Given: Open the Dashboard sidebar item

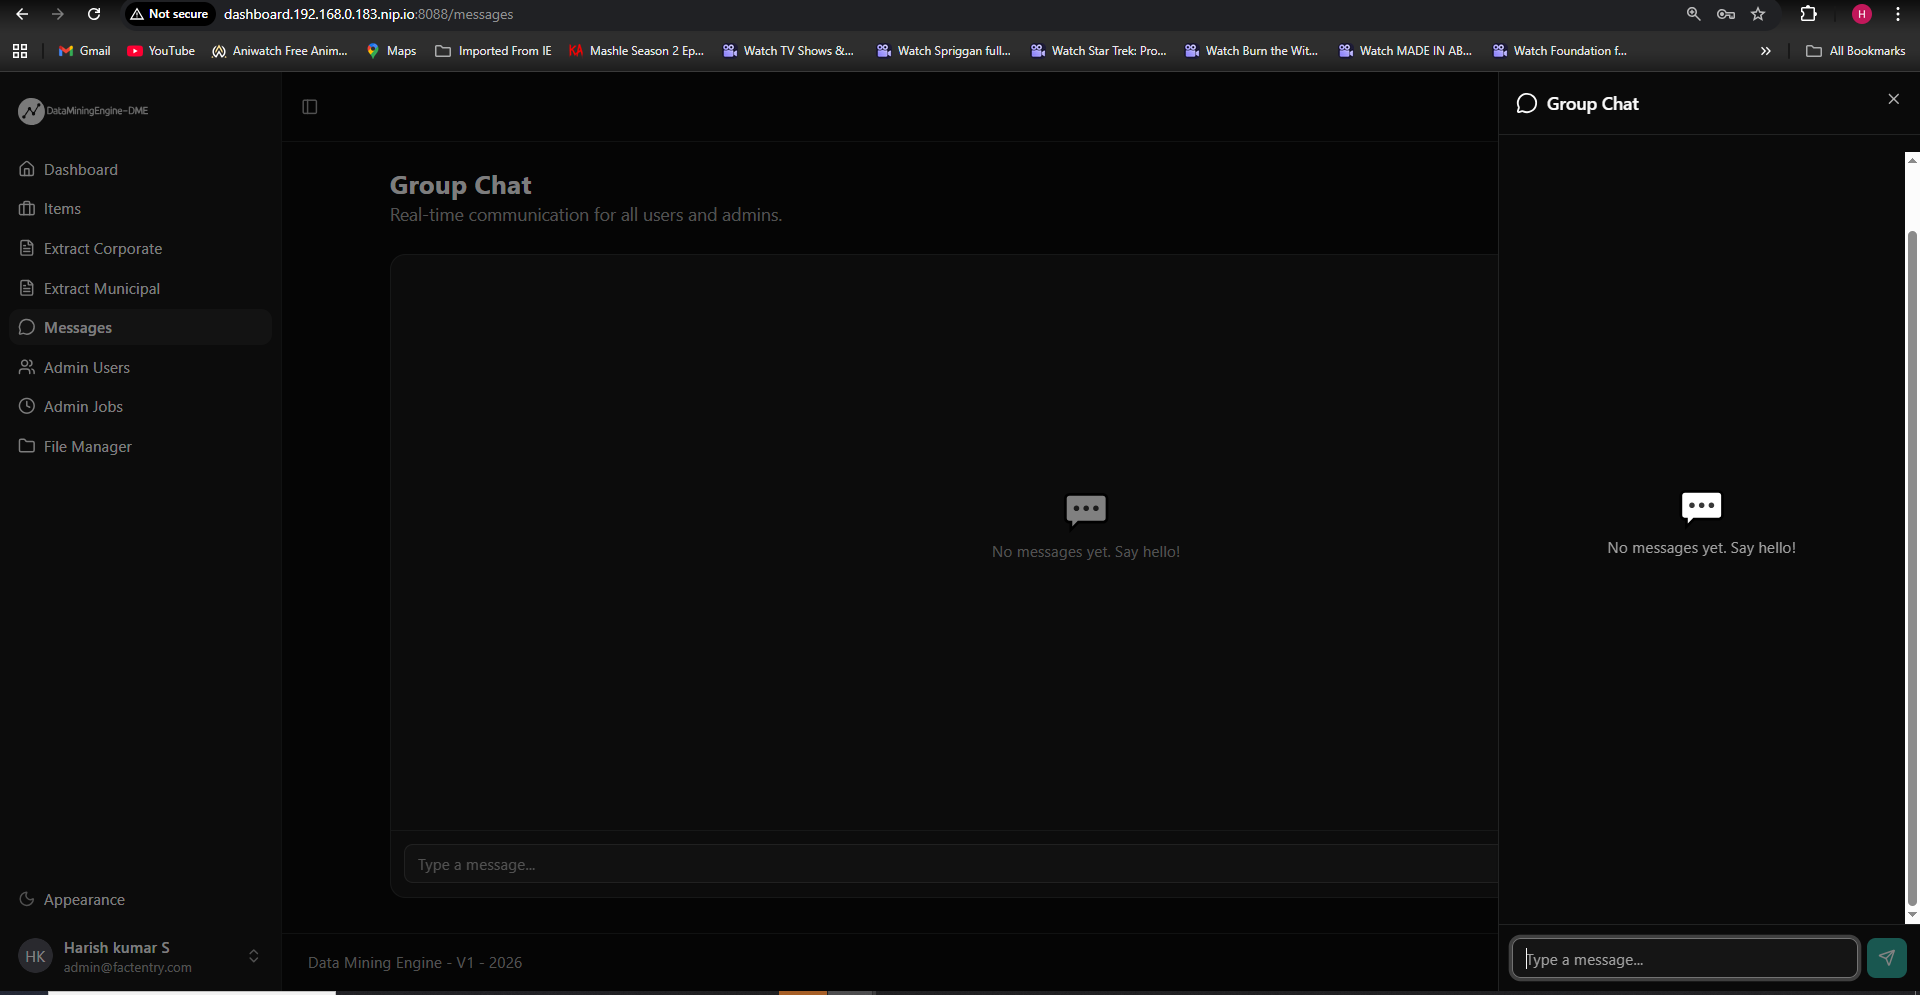Looking at the screenshot, I should tap(140, 169).
